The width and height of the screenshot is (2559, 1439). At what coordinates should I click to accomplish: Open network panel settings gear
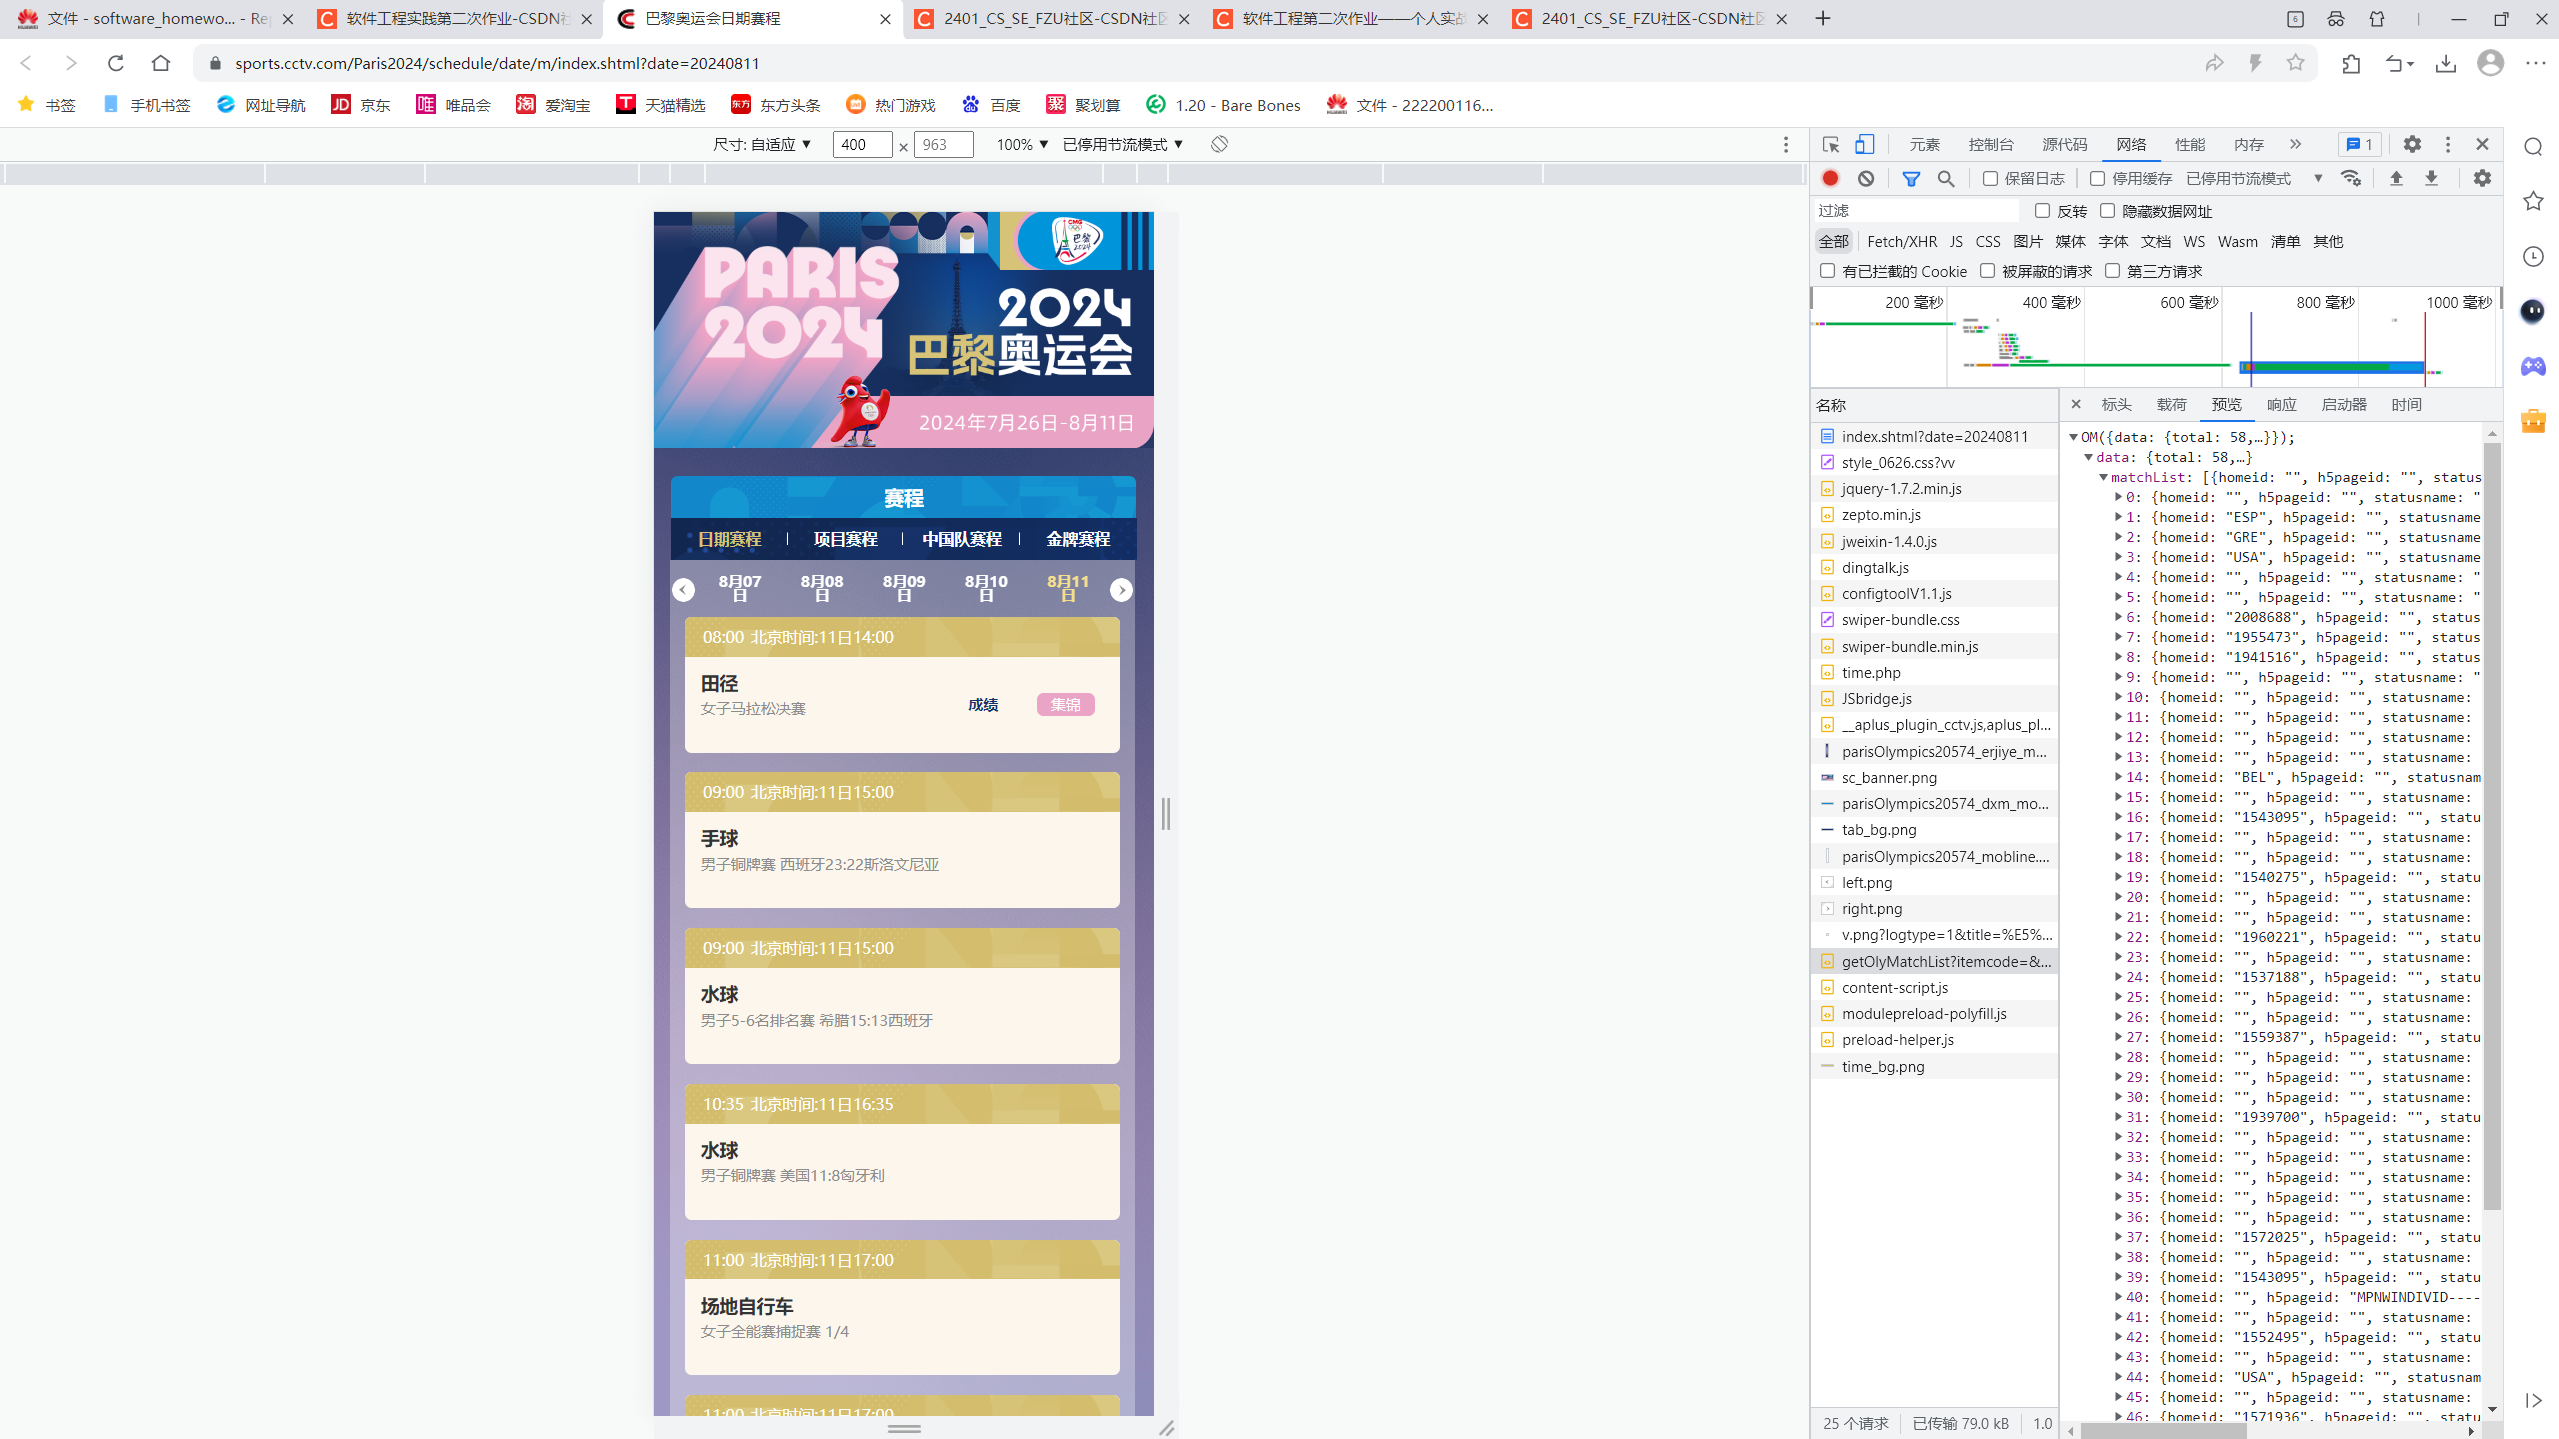point(2482,178)
